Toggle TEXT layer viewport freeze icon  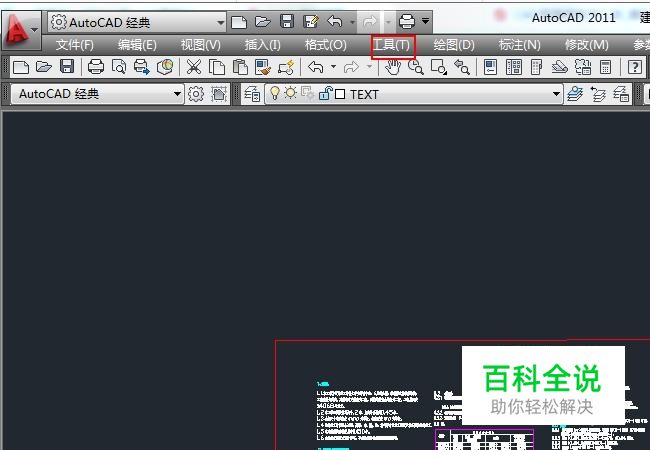coord(308,93)
